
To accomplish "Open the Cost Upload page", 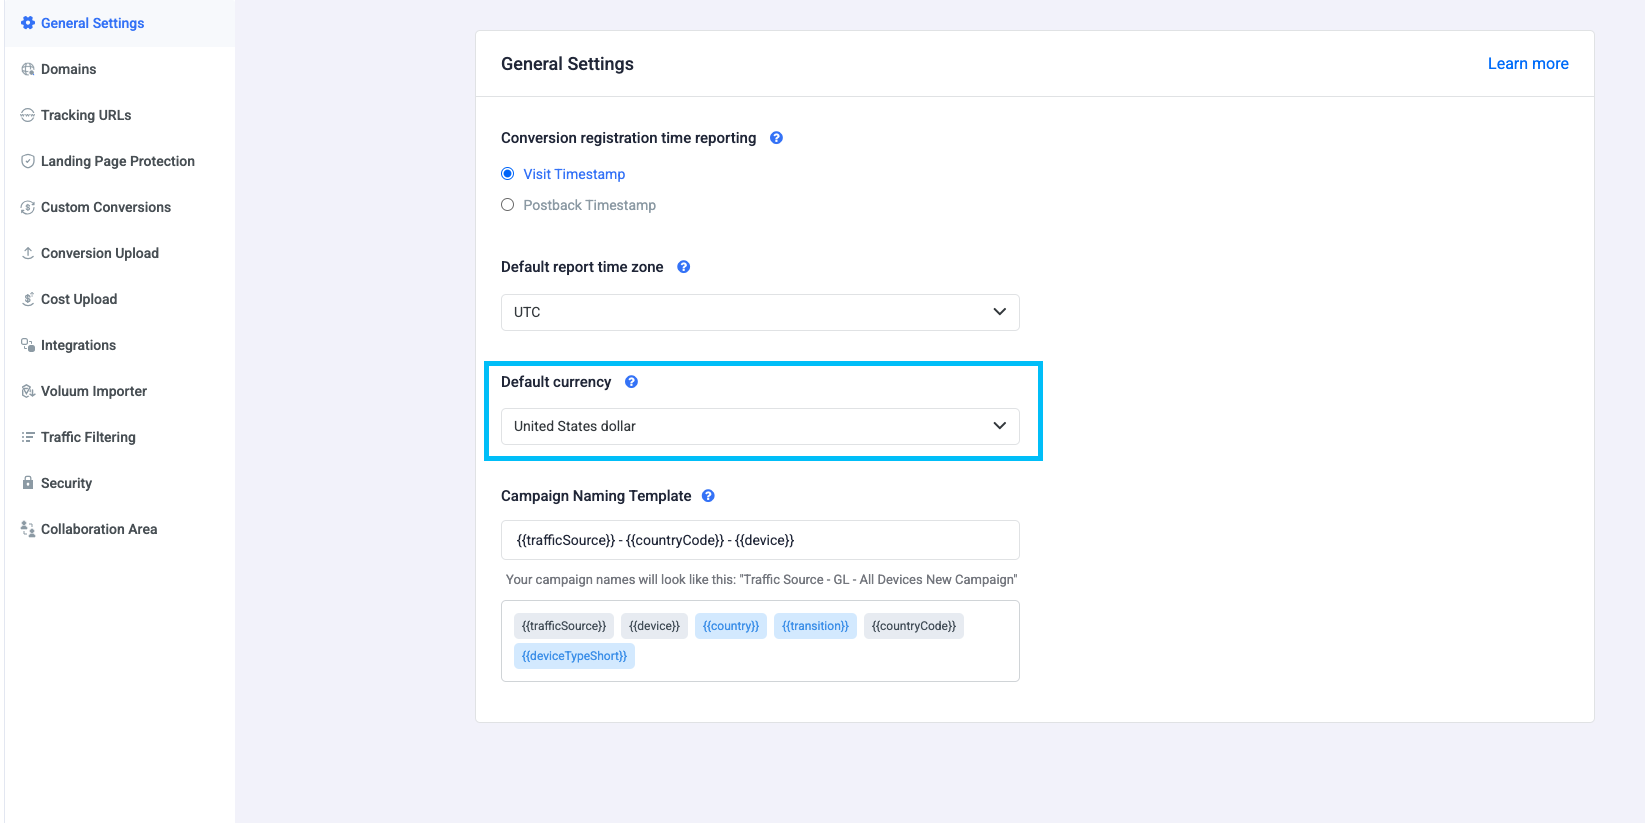I will tap(120, 299).
